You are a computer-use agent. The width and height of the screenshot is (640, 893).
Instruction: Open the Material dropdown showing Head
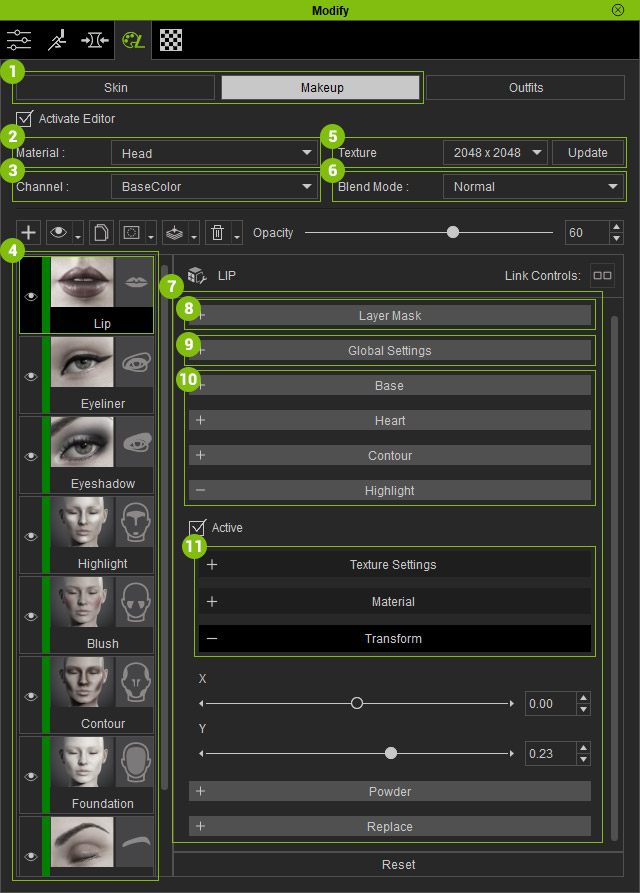click(x=215, y=153)
